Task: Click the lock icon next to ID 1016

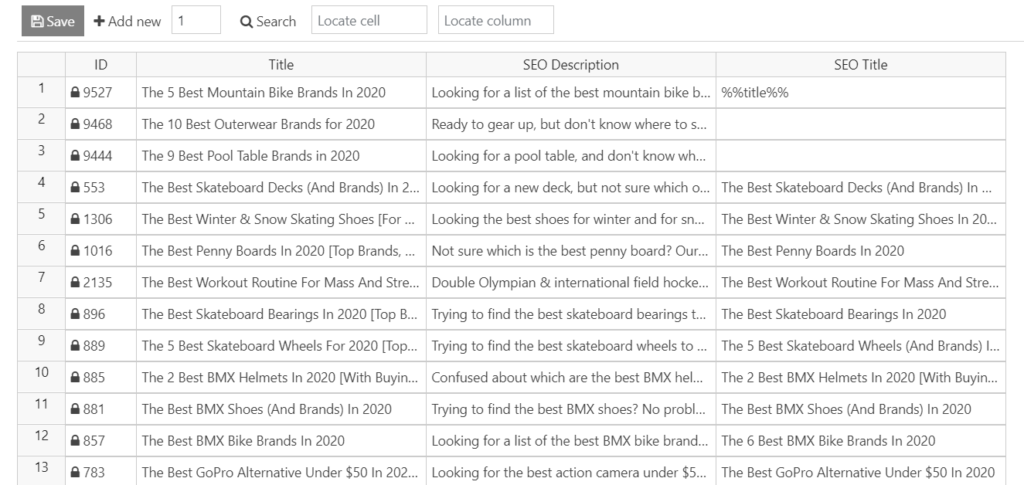Action: point(75,251)
